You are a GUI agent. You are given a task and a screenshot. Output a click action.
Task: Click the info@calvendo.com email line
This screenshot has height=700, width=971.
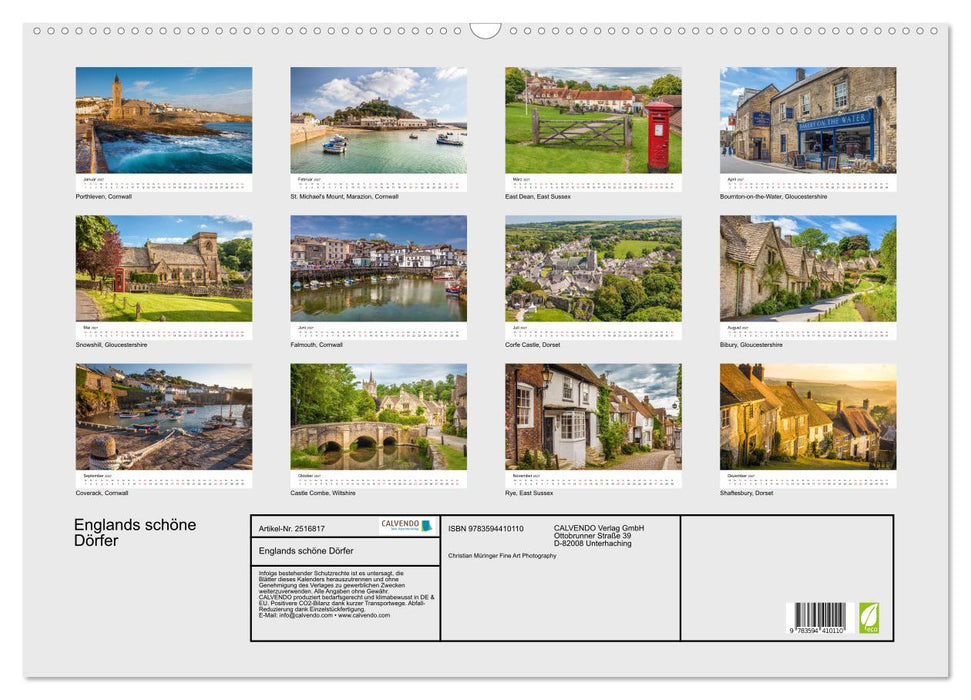pyautogui.click(x=324, y=615)
